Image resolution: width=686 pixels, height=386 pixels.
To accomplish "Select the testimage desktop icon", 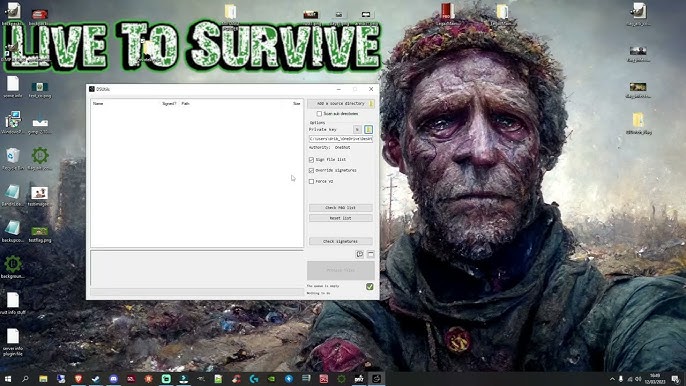I will pyautogui.click(x=39, y=196).
